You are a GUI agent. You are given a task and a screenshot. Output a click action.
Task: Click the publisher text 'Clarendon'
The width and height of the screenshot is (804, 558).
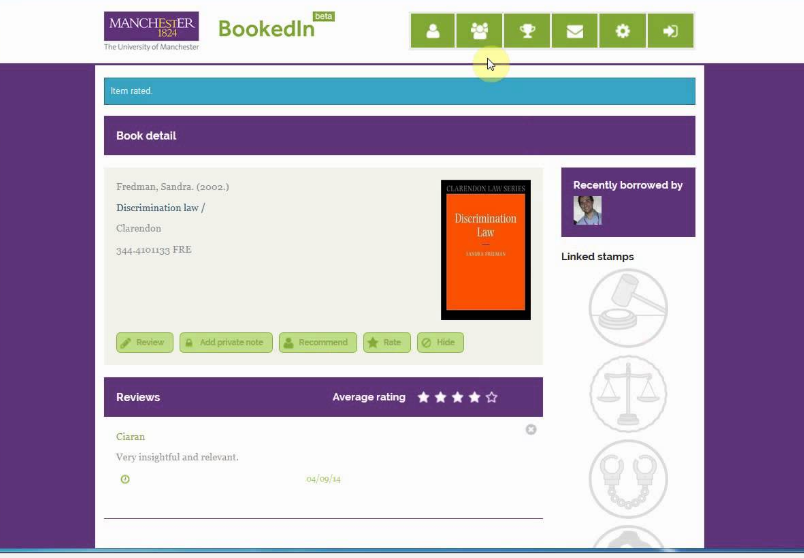point(138,229)
